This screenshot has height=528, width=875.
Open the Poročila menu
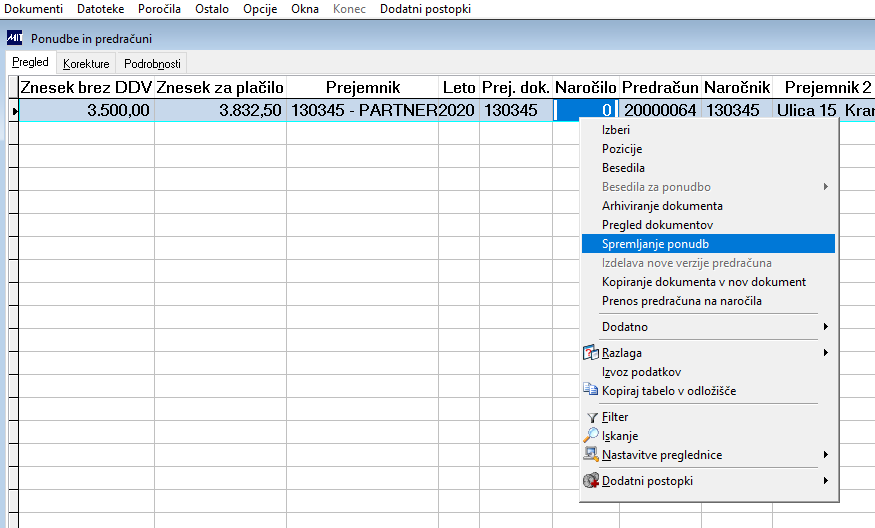click(x=159, y=9)
